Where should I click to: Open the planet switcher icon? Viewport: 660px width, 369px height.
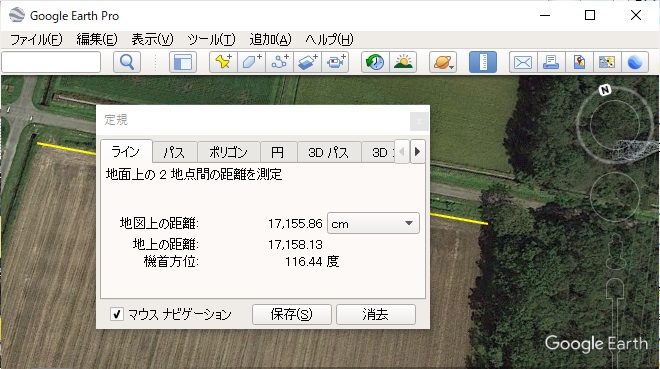443,62
